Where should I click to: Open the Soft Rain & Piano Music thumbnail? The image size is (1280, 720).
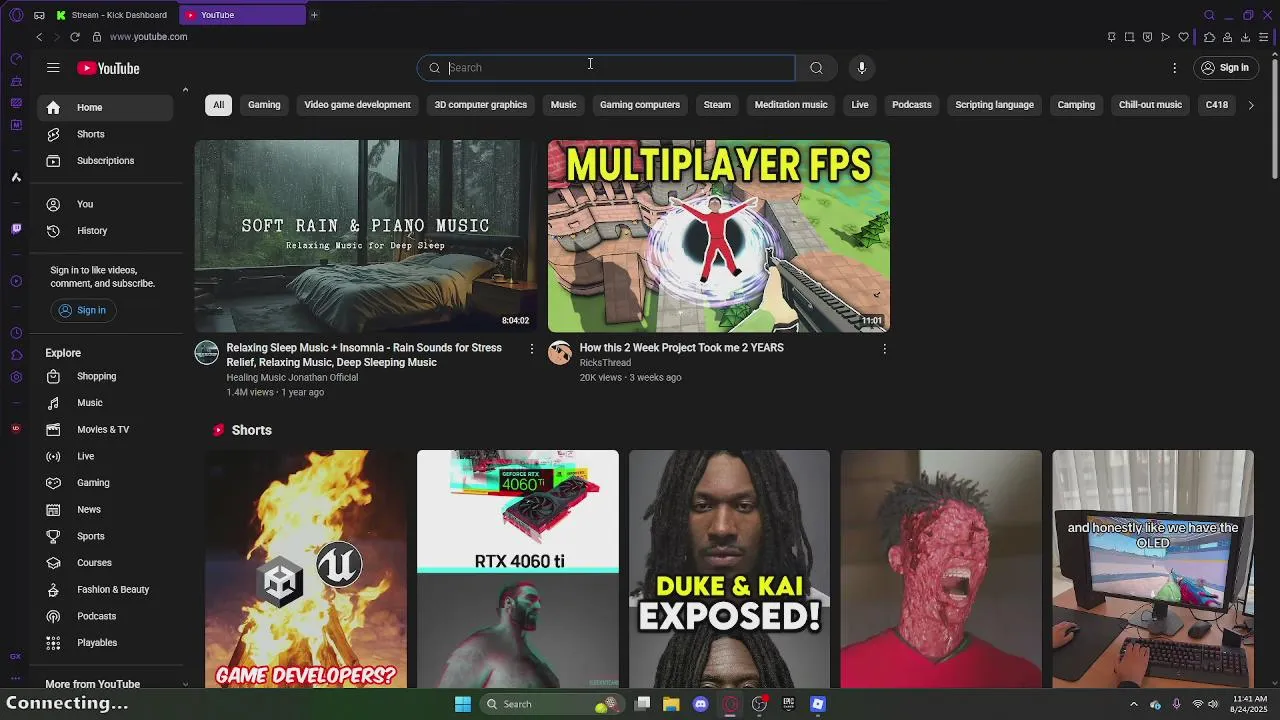tap(366, 236)
